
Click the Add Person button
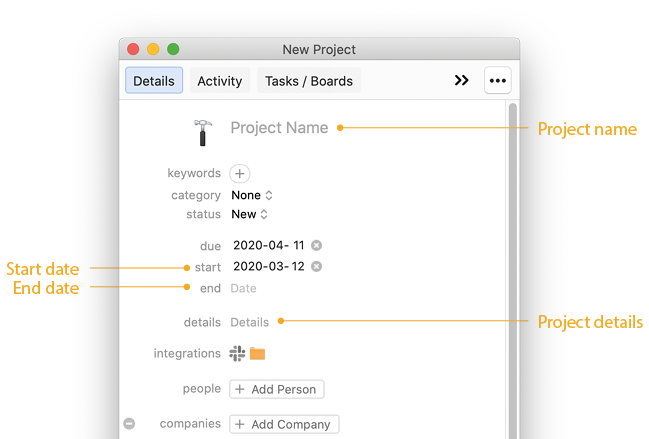point(277,389)
